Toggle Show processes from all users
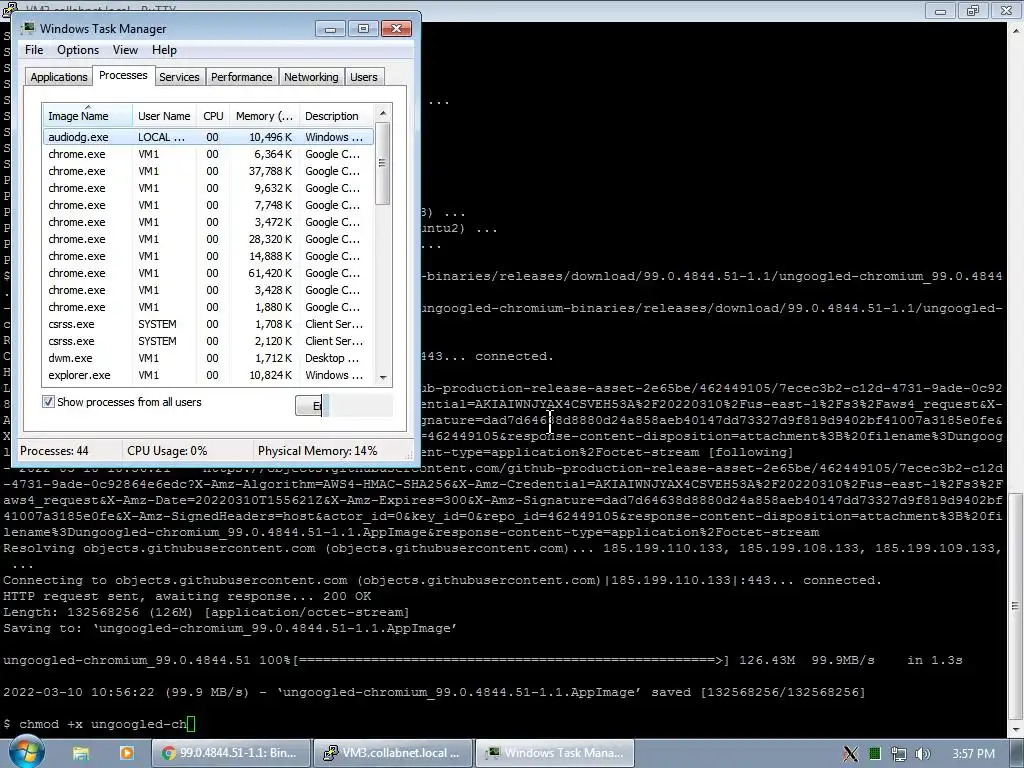 click(48, 402)
